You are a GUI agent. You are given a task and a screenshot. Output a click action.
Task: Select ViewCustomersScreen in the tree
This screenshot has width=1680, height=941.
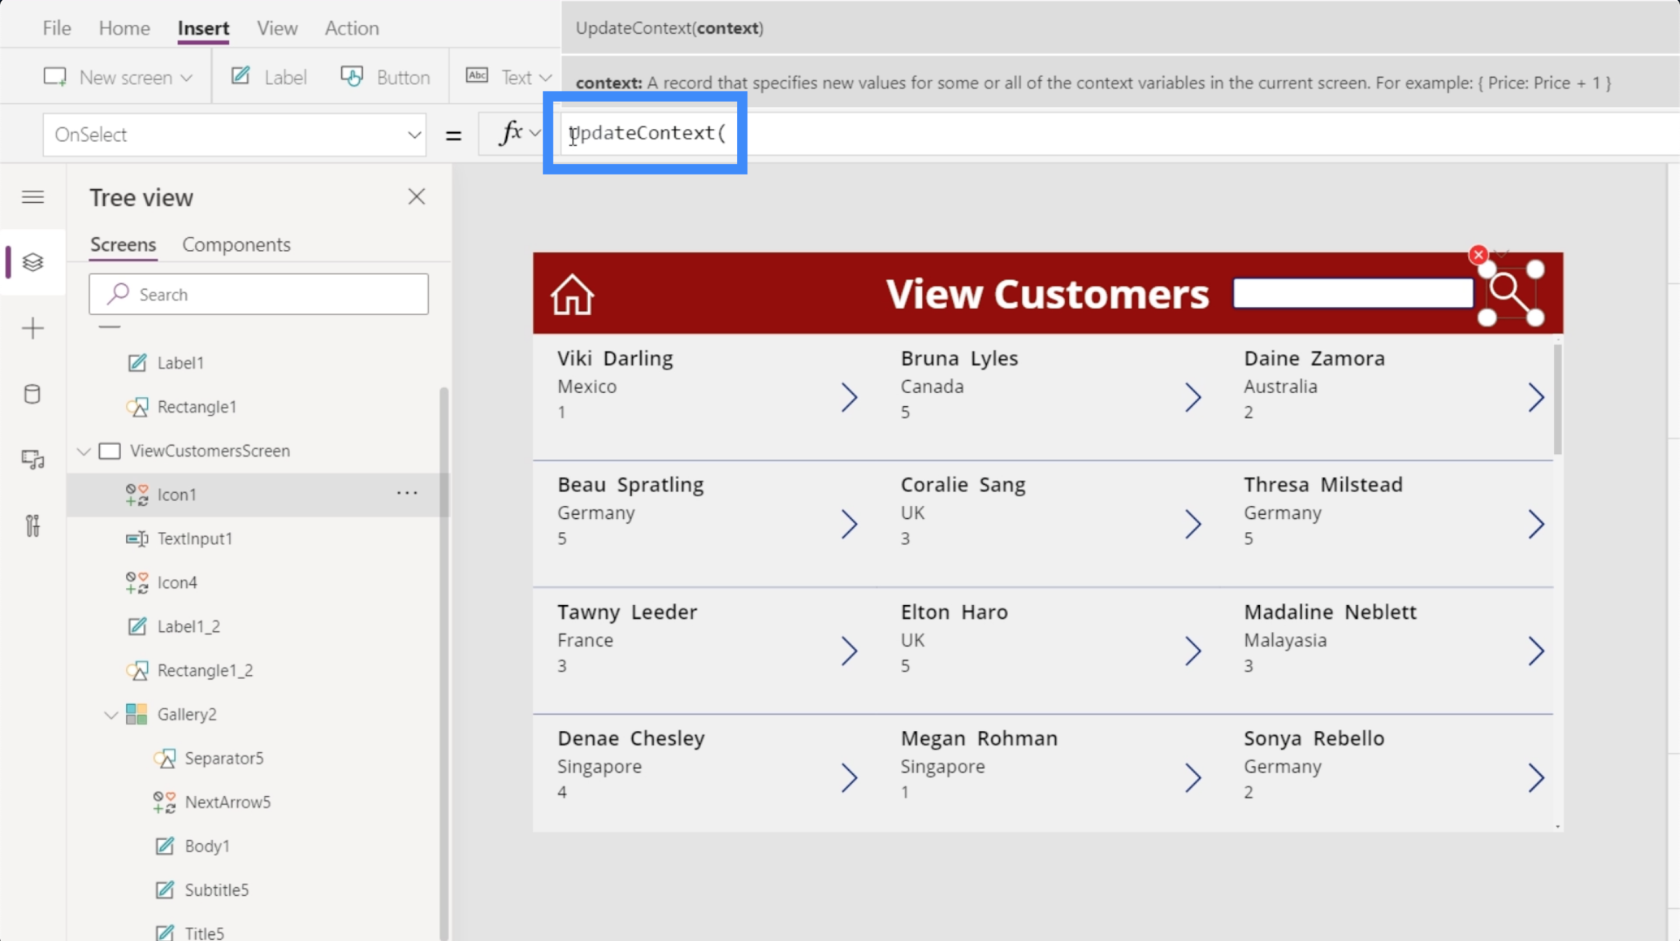pos(210,451)
